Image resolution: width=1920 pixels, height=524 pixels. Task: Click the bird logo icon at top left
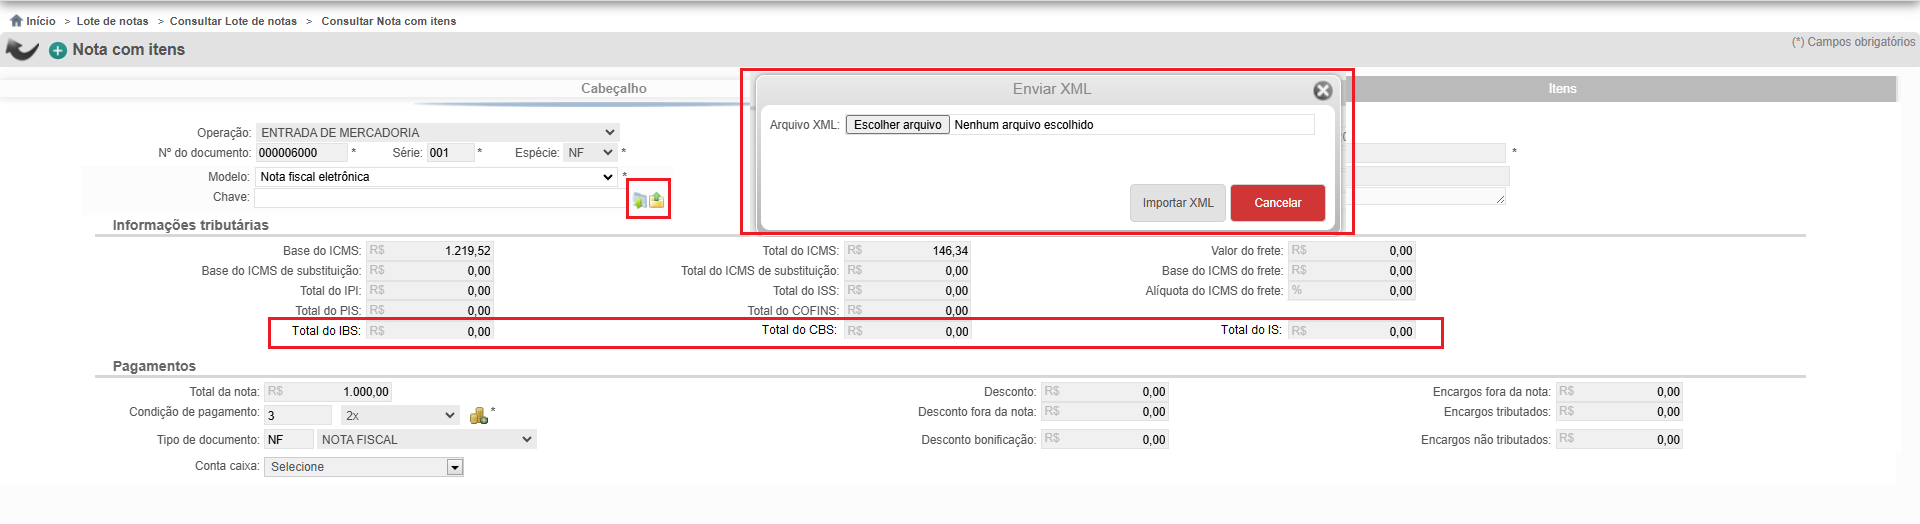click(x=22, y=49)
